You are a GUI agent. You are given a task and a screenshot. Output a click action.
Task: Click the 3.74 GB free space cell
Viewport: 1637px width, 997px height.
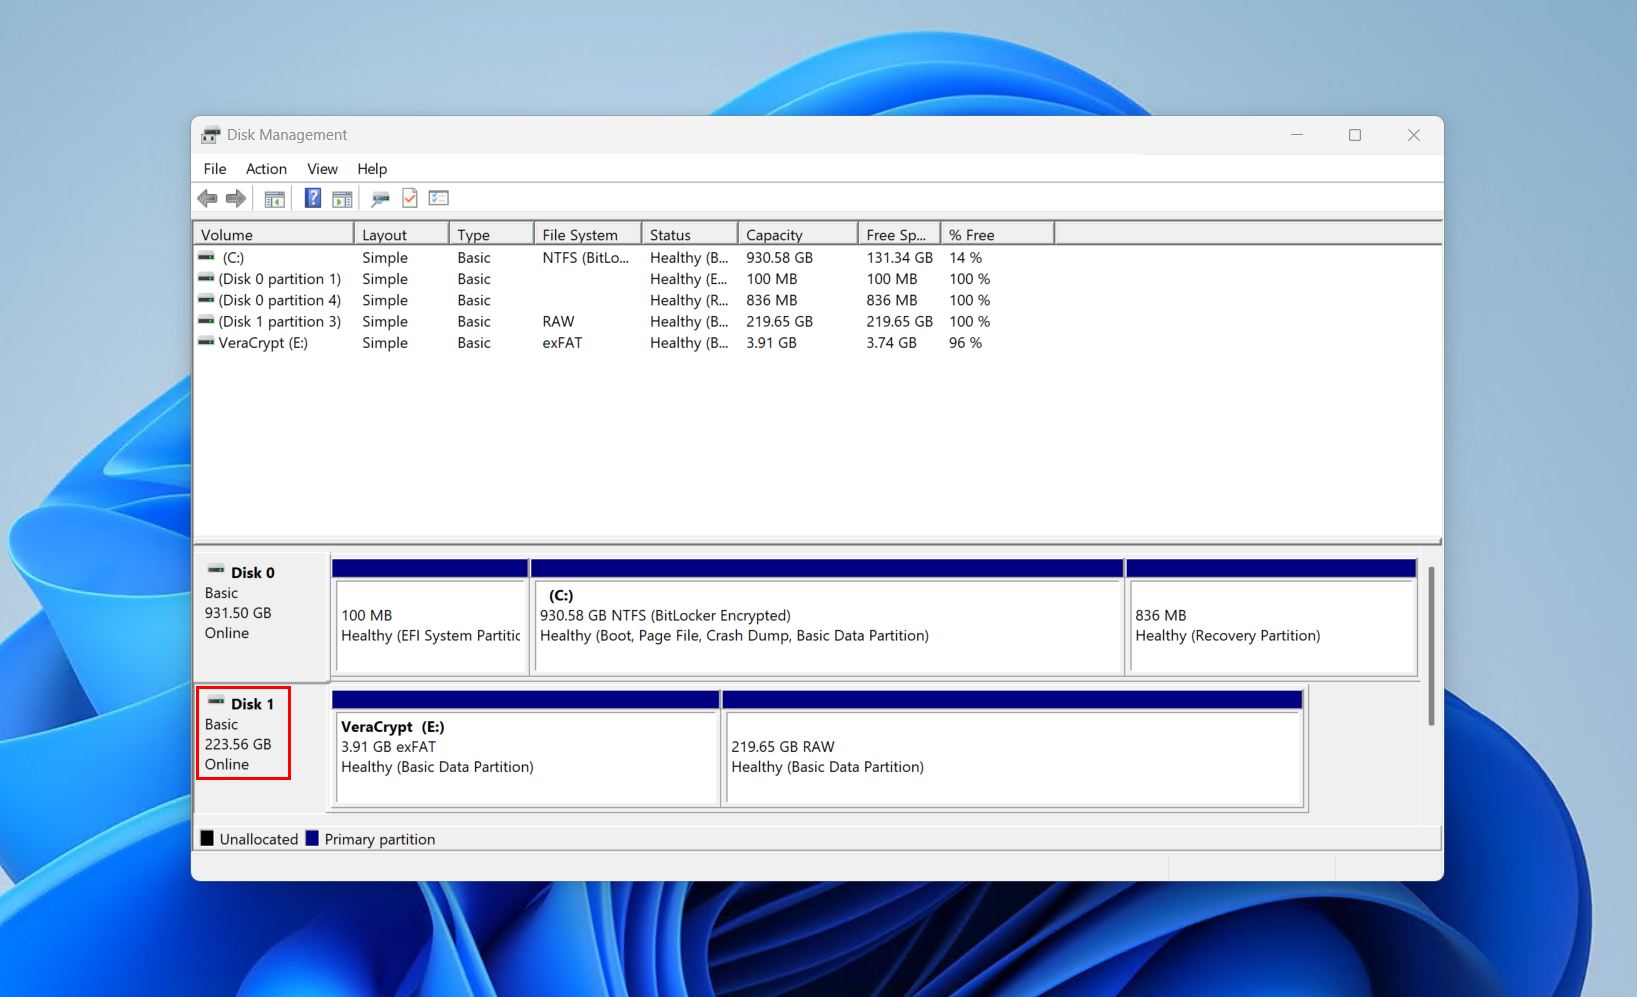point(891,342)
